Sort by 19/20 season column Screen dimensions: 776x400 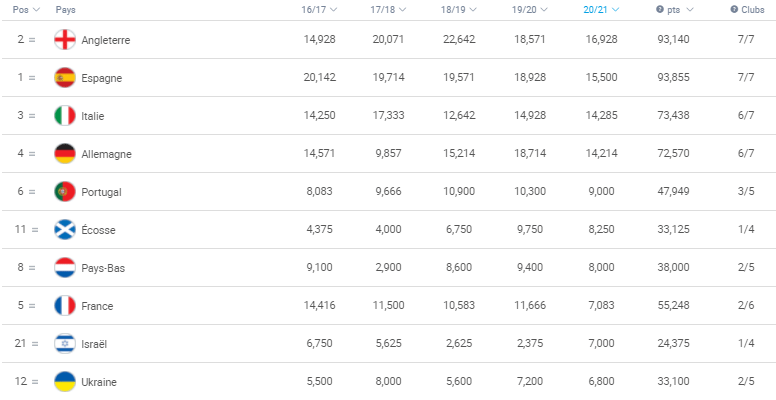[530, 9]
